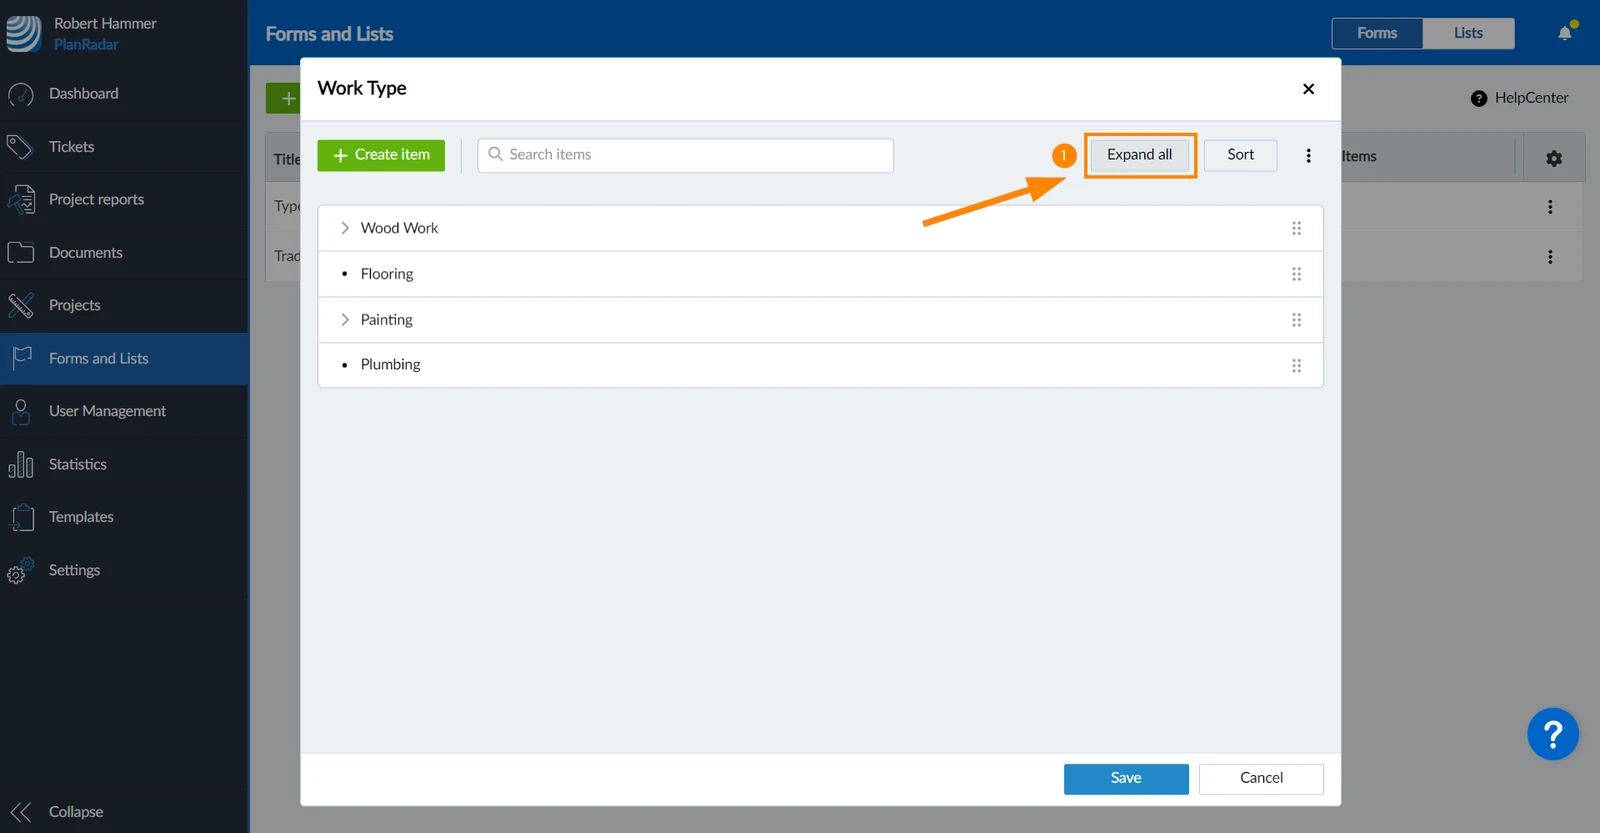Open the blue help question bubble
This screenshot has width=1600, height=833.
(x=1552, y=735)
